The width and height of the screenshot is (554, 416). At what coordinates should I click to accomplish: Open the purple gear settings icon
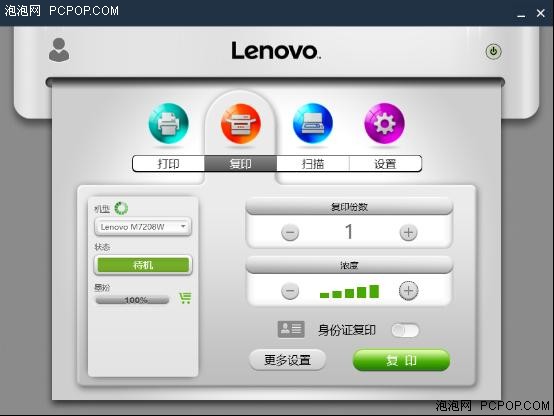click(x=384, y=123)
